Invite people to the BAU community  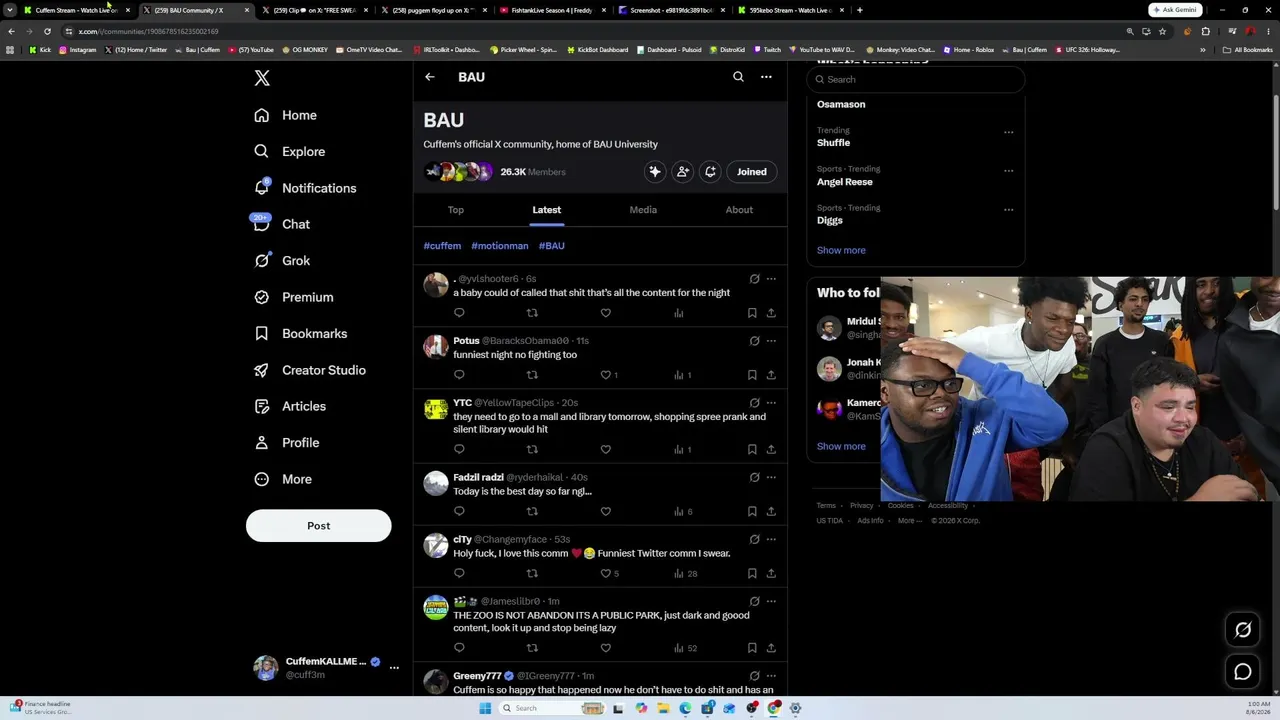point(683,172)
